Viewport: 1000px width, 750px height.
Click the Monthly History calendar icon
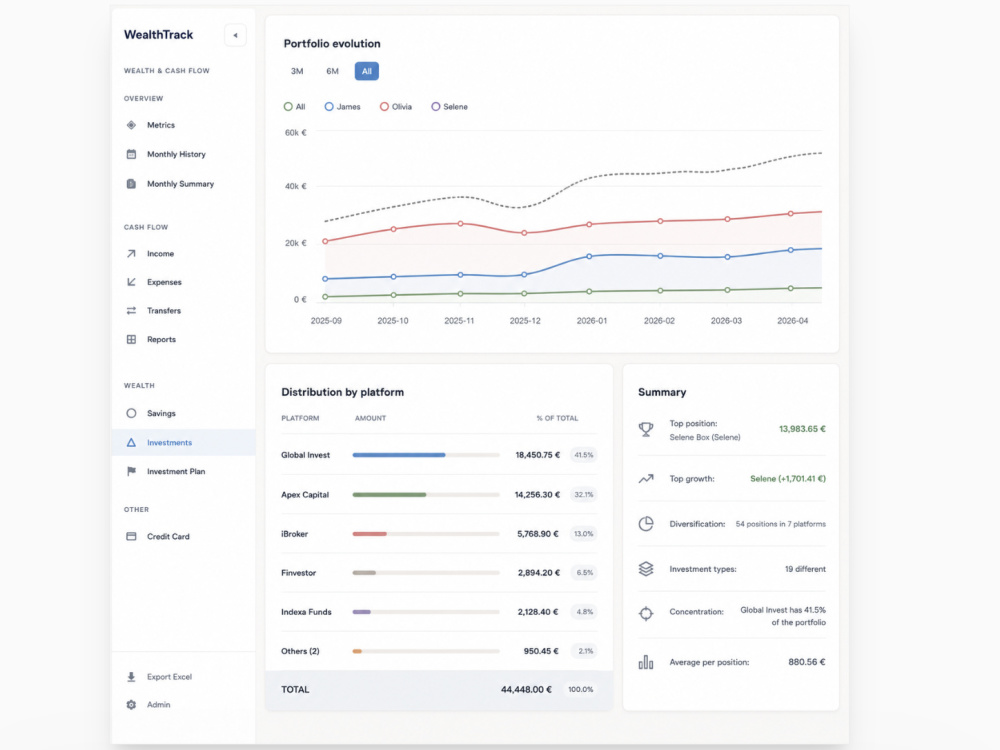[x=131, y=154]
